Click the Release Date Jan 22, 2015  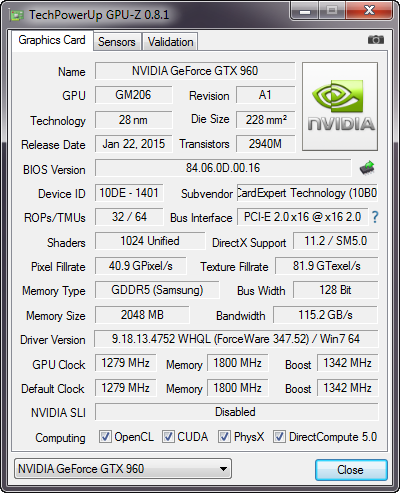coord(133,144)
